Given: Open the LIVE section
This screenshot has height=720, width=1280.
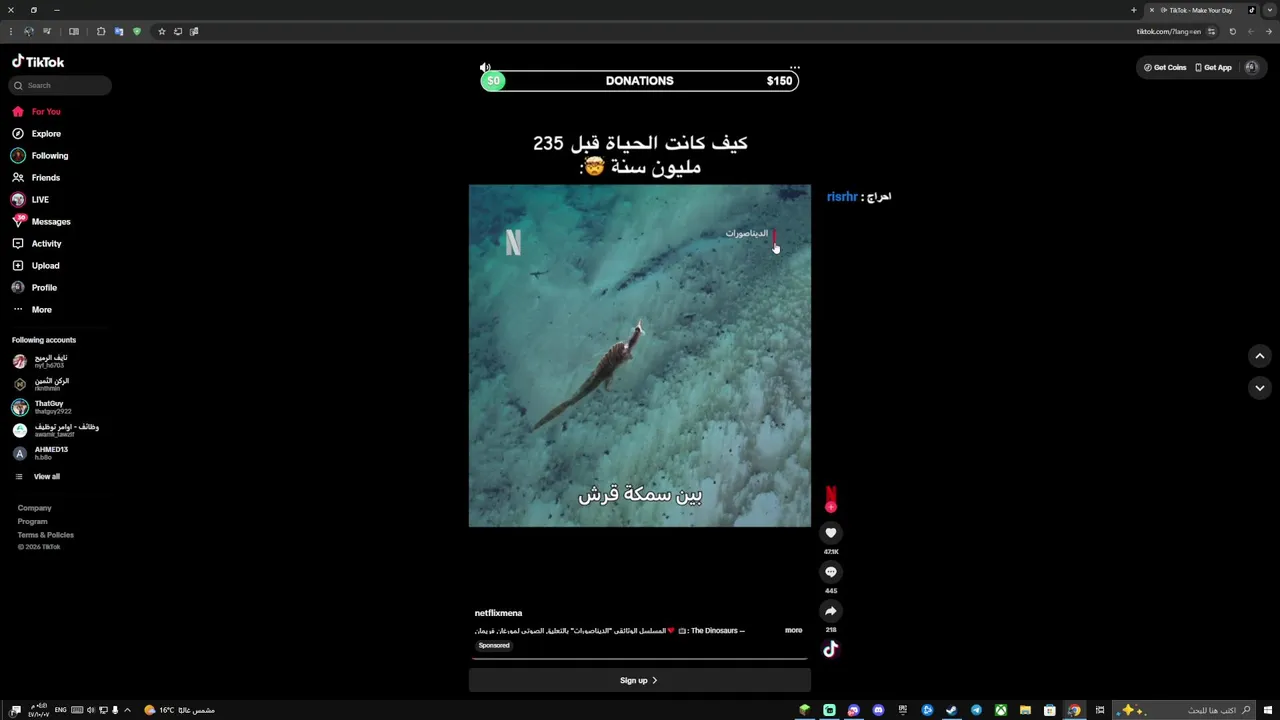Looking at the screenshot, I should tap(30, 199).
